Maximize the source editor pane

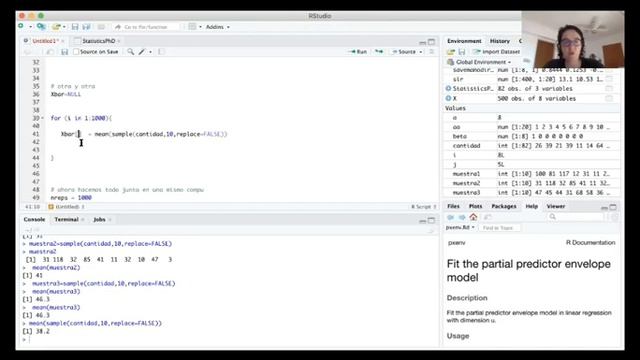[431, 42]
